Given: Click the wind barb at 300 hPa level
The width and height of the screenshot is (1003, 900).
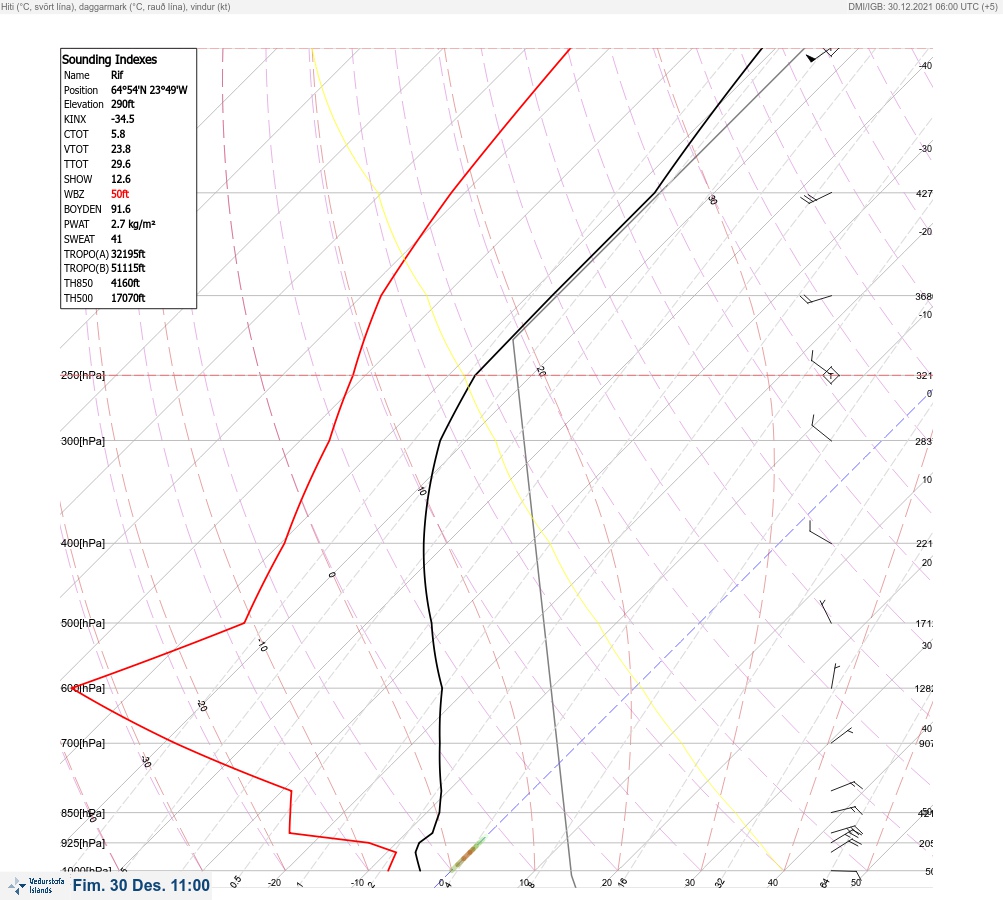Looking at the screenshot, I should click(821, 428).
